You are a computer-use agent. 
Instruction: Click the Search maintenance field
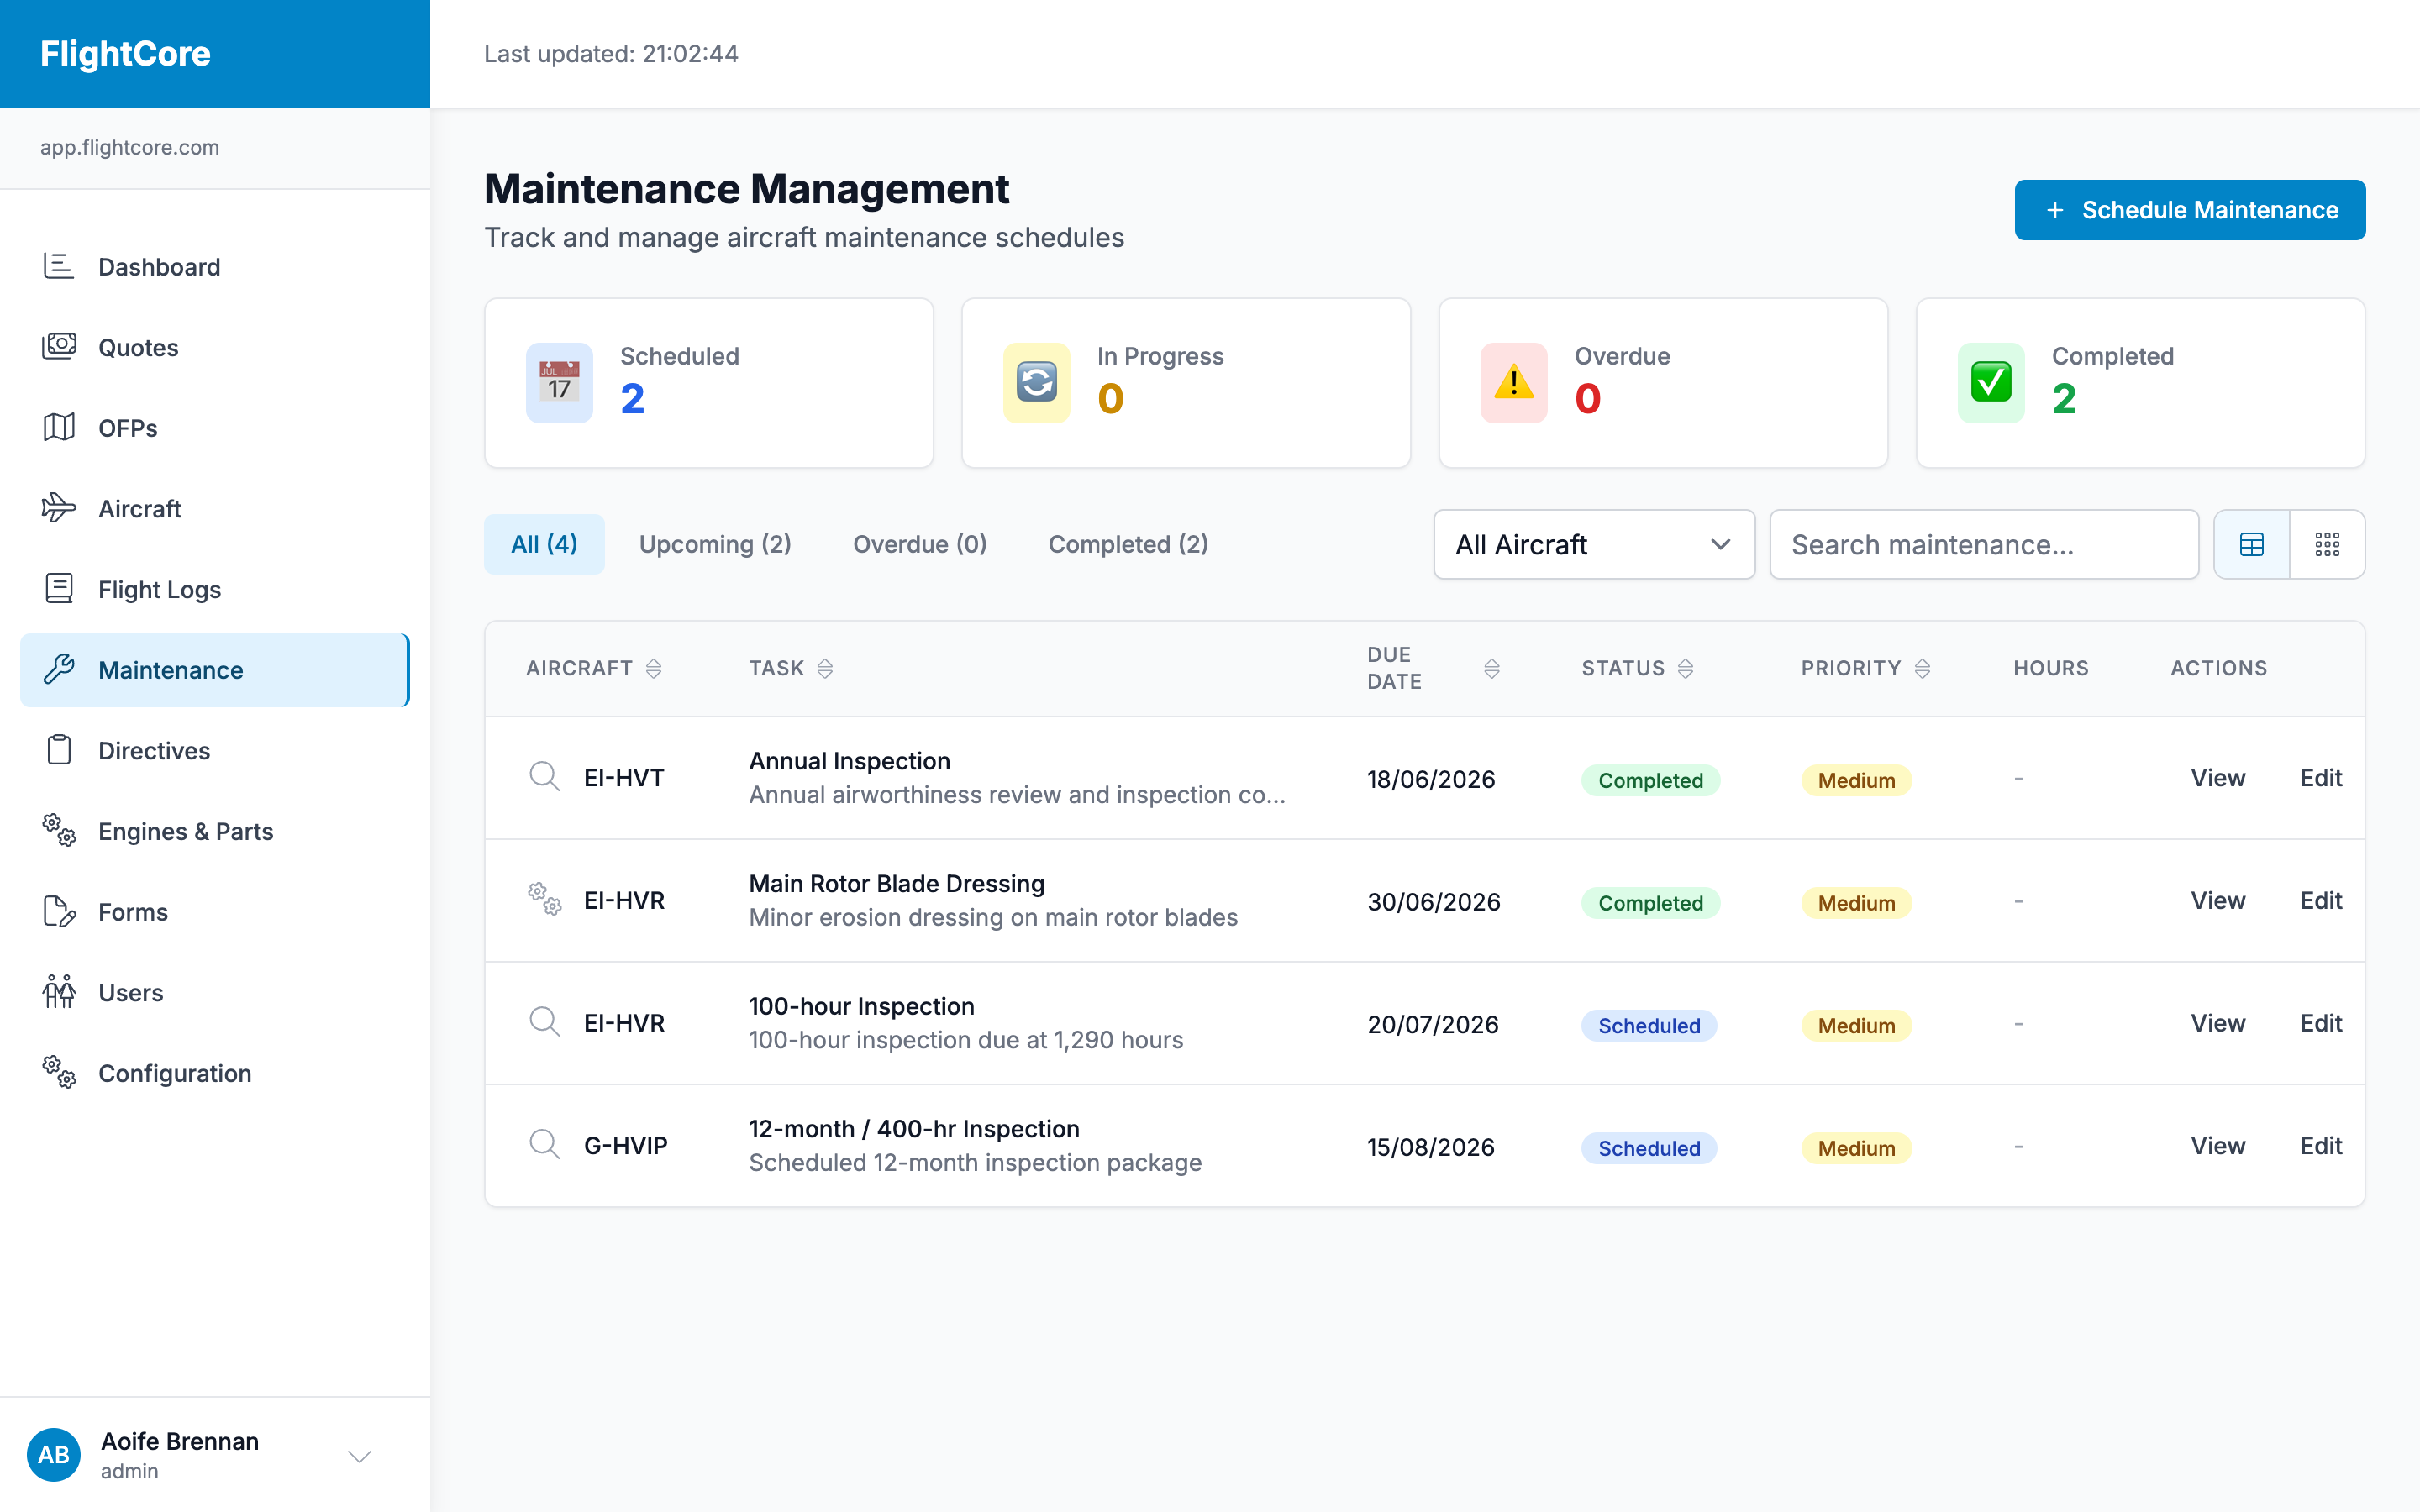coord(1984,544)
